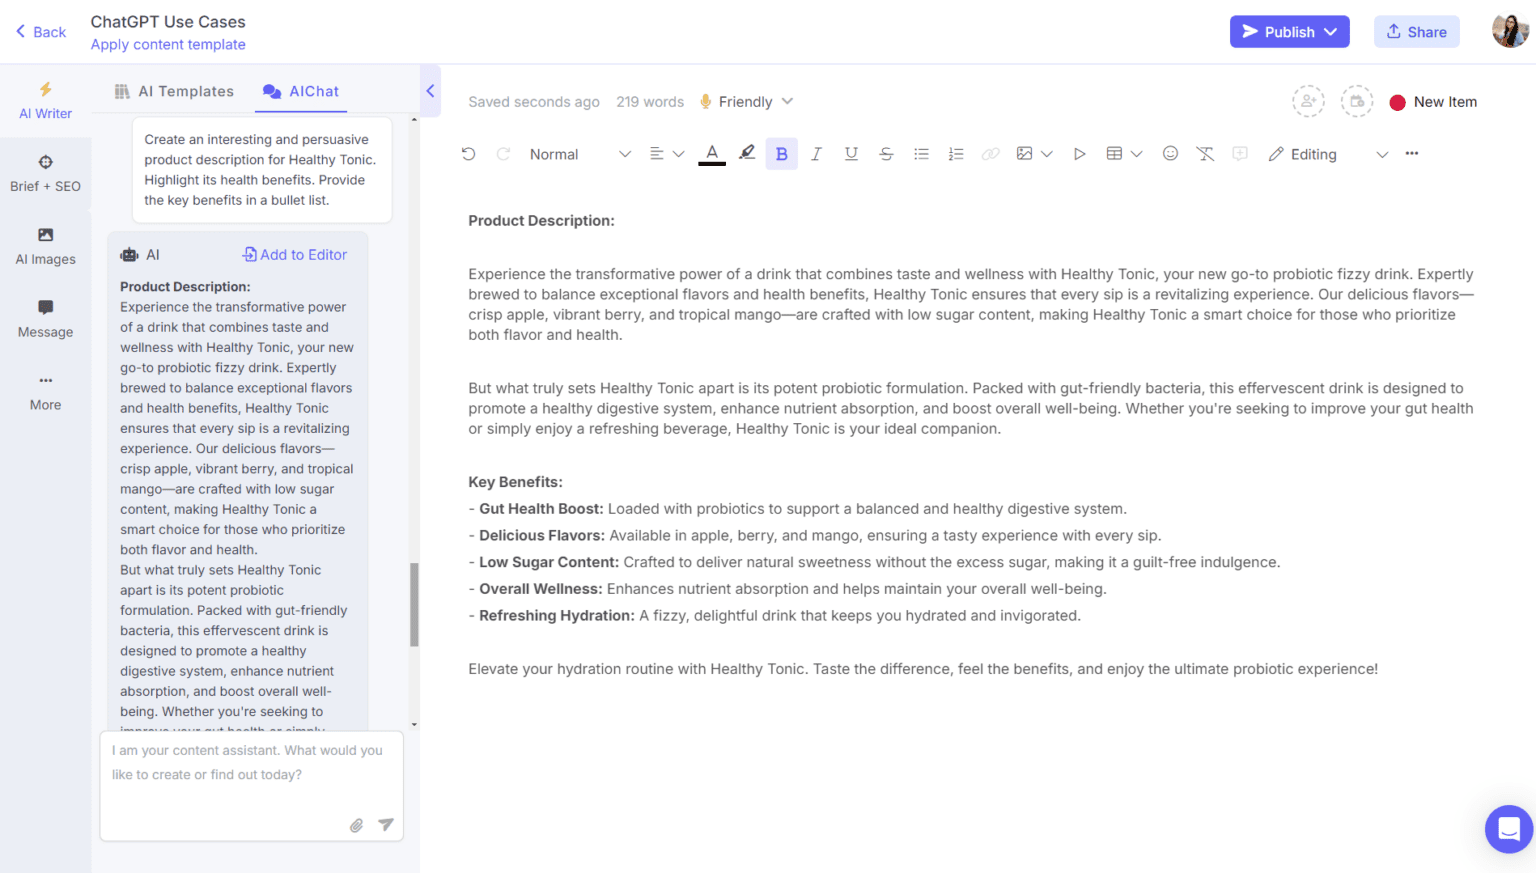Expand the Editing mode dropdown
Image resolution: width=1536 pixels, height=873 pixels.
pos(1382,154)
